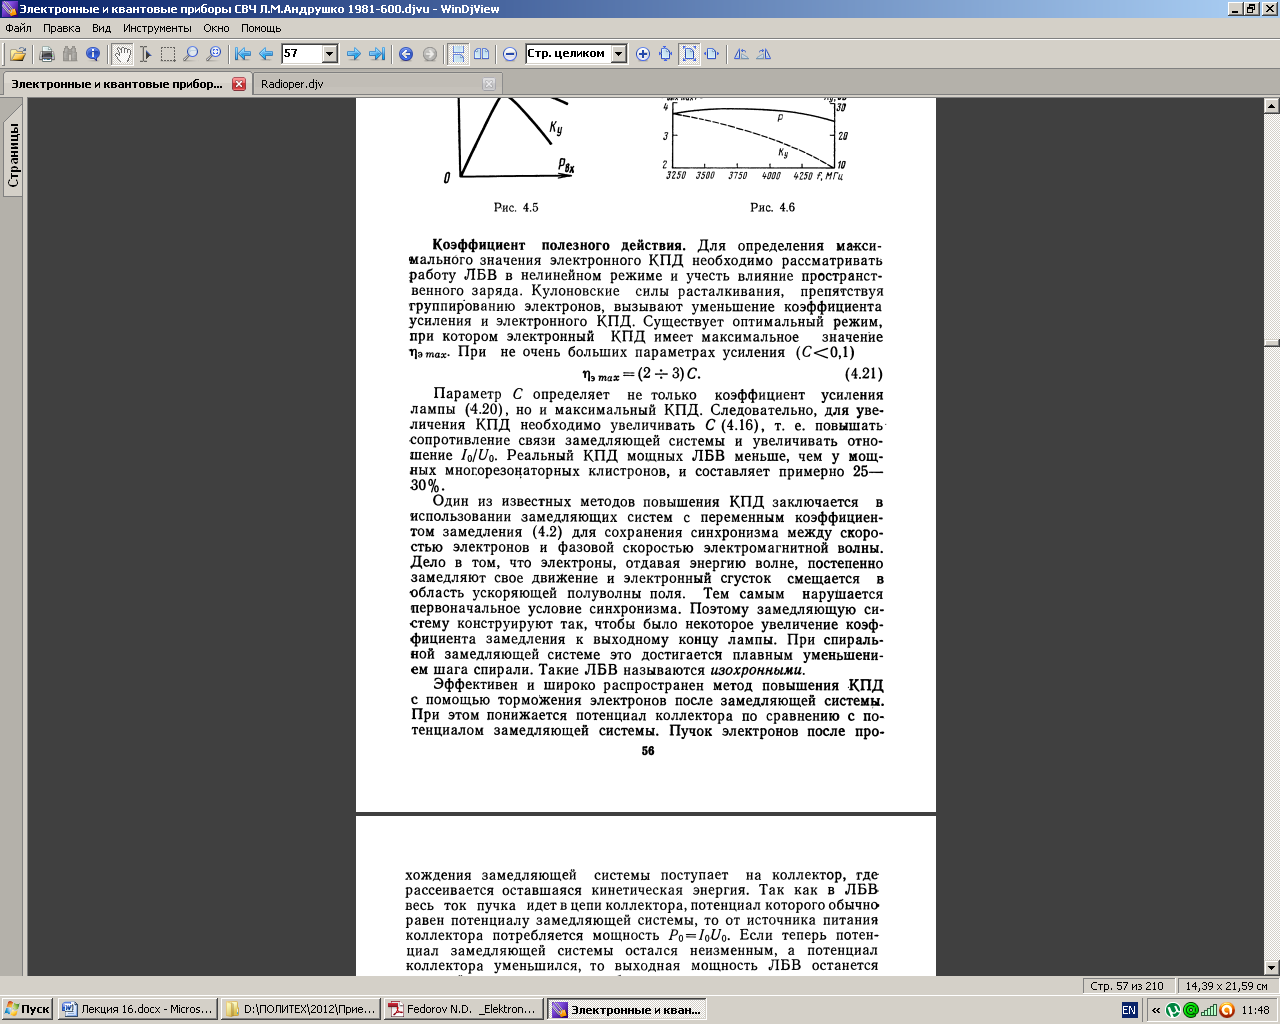This screenshot has width=1280, height=1024.
Task: Toggle continuous page layout
Action: (458, 54)
